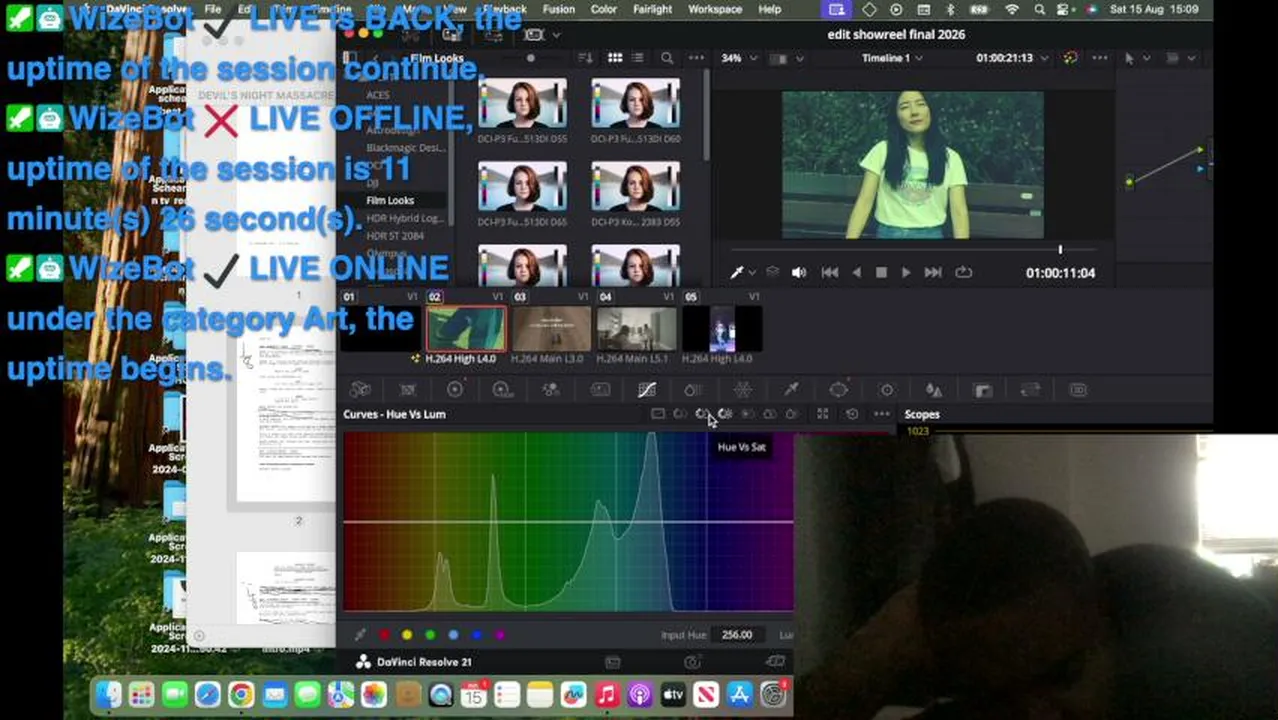Screen dimensions: 1278x720
Task: Open the 3D stereoscopic palette icon
Action: (1078, 390)
